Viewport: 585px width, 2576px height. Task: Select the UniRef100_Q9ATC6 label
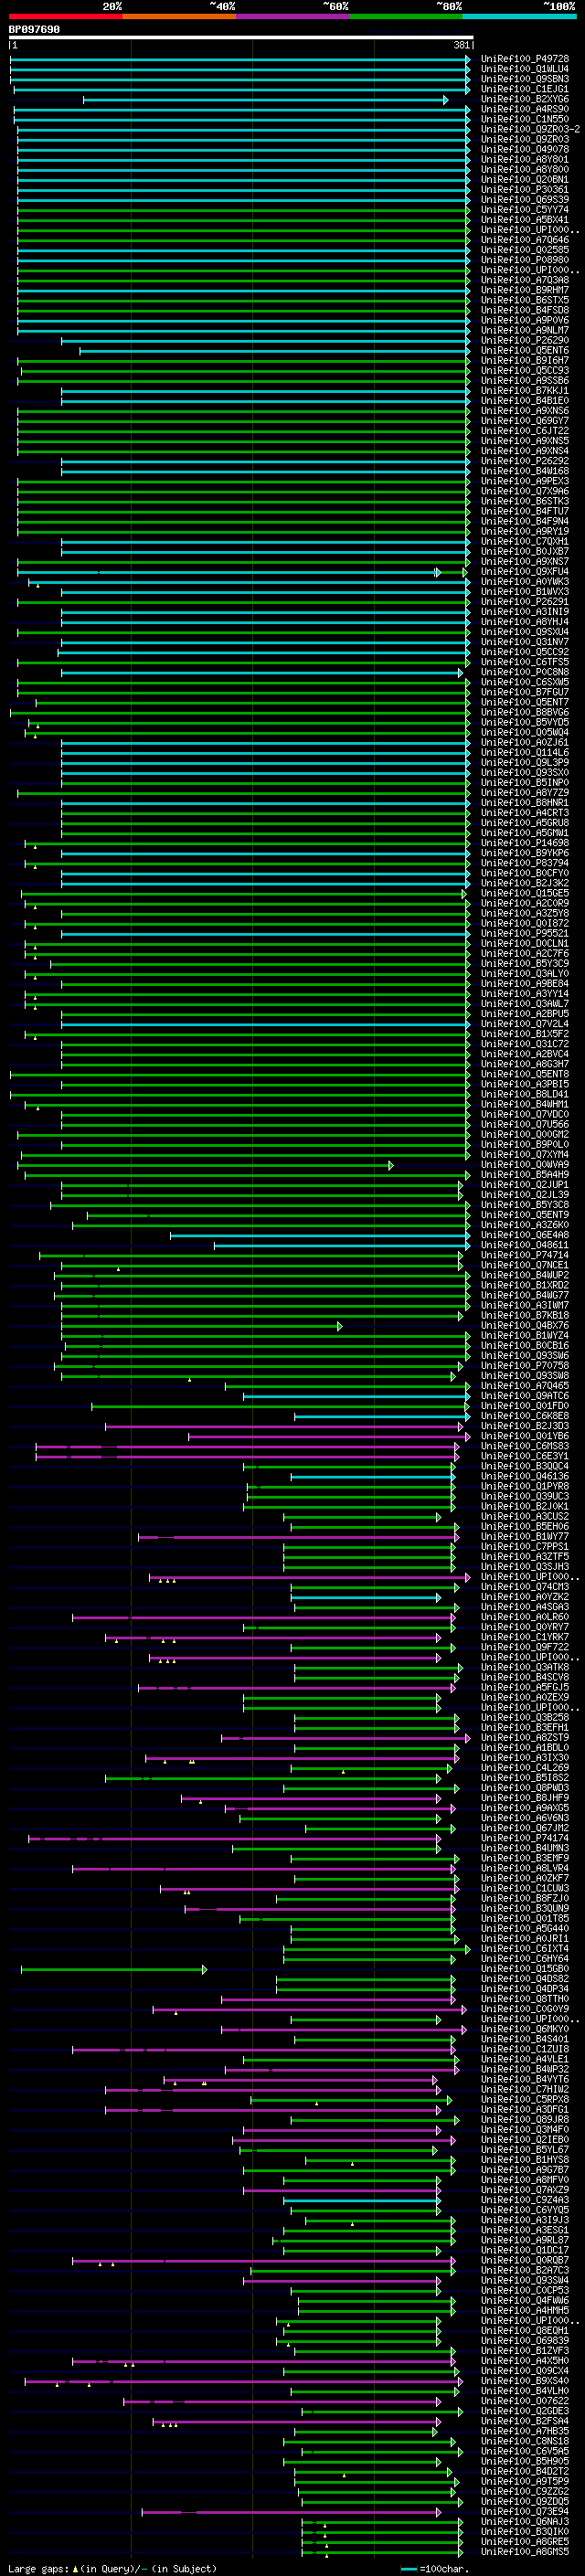[x=525, y=1396]
